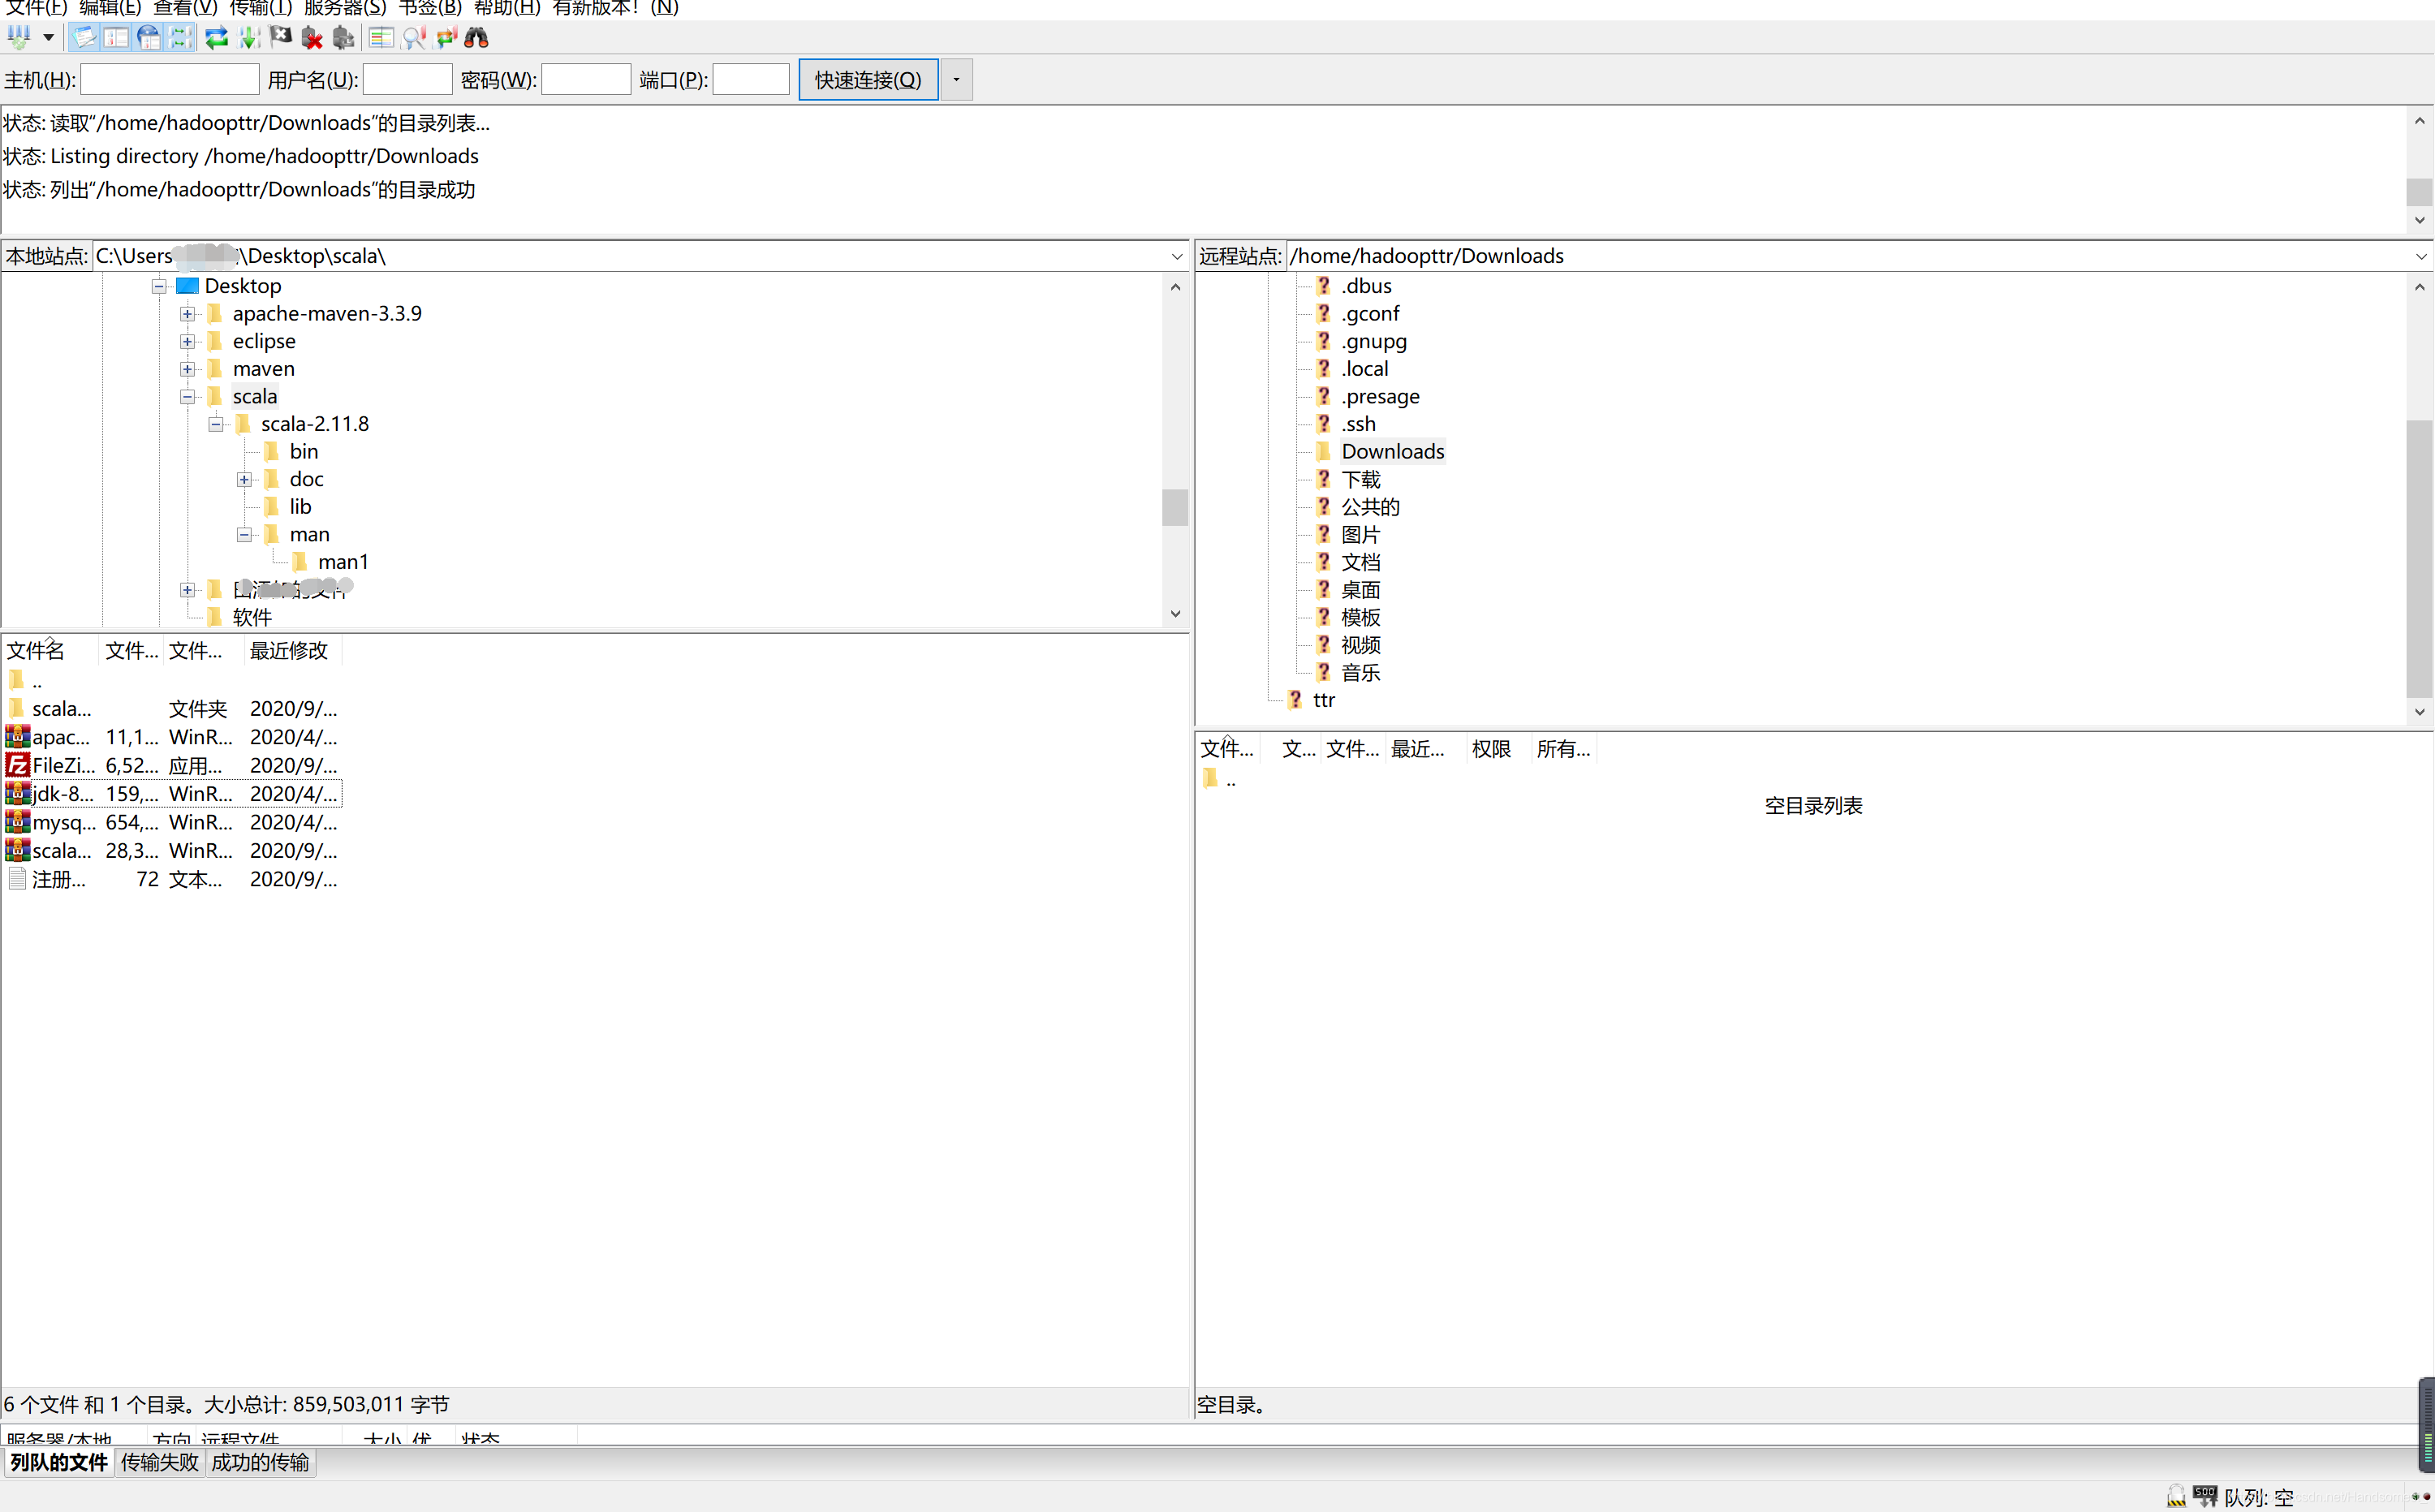Screen dimensions: 2435x1512
Task: Click the question mark icon beside ttr
Action: [x=1295, y=700]
